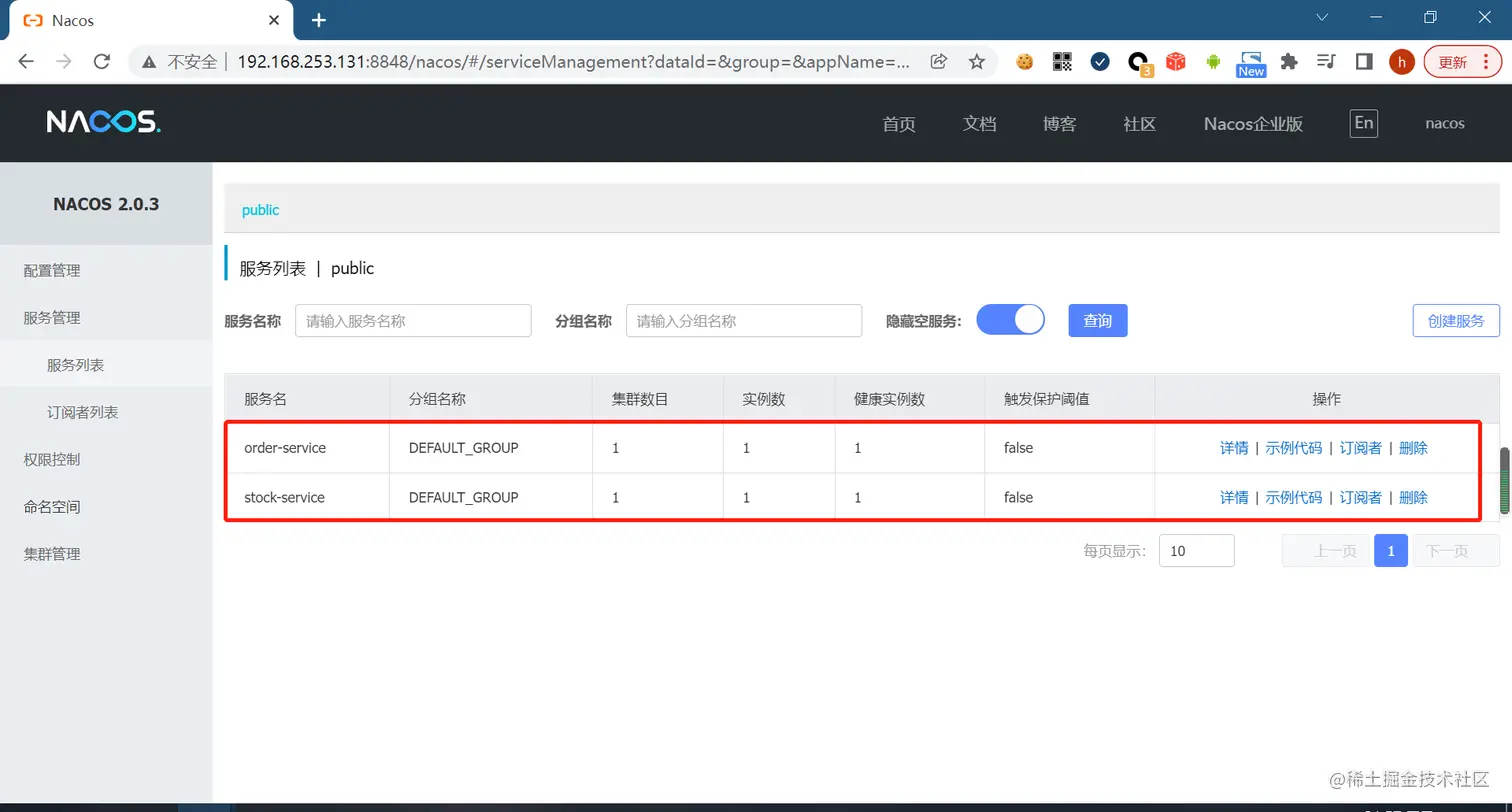Bookmark this page with the star icon

[977, 62]
